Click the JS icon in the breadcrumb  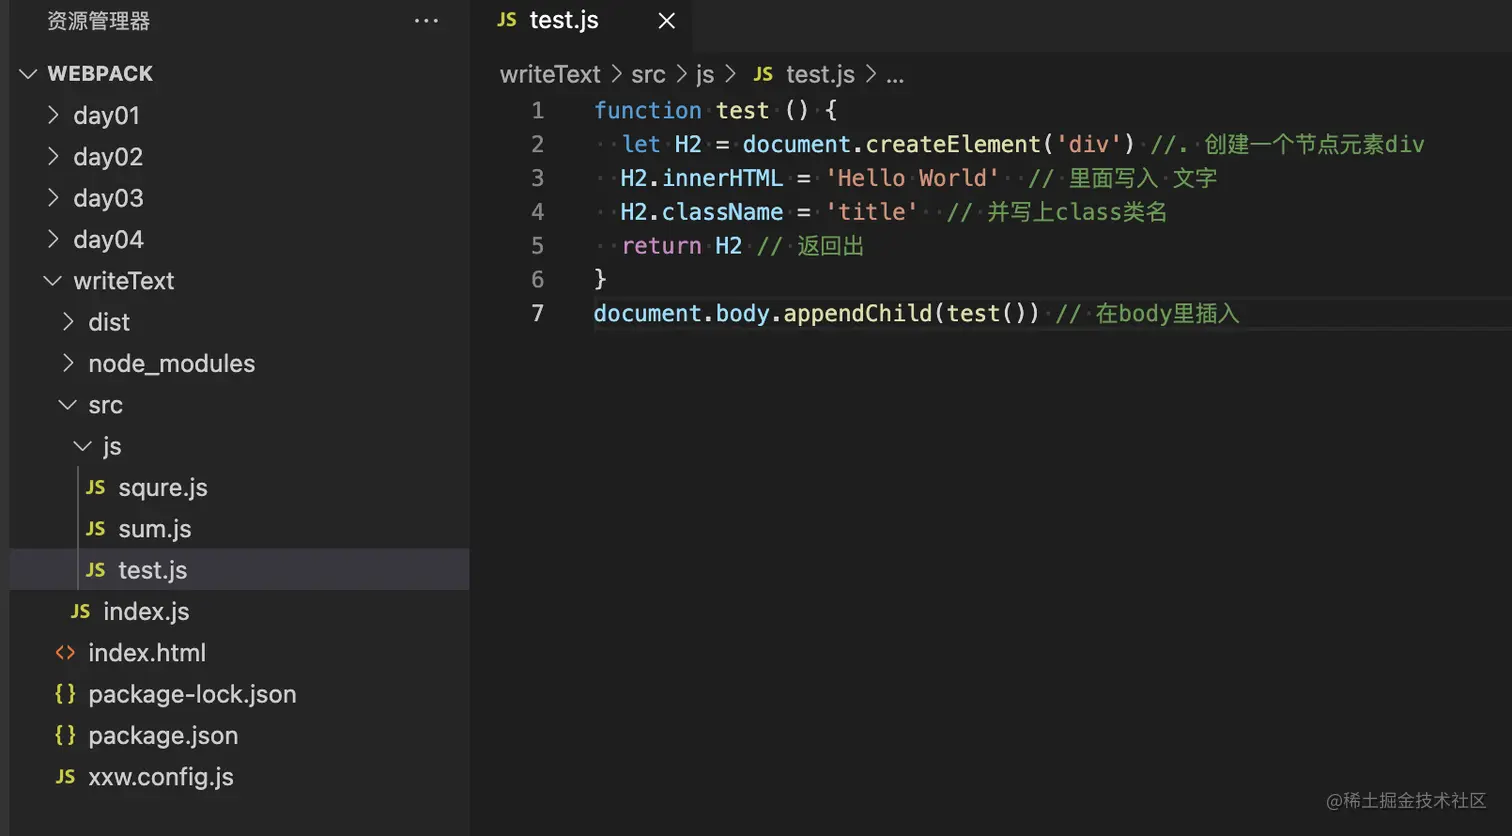pos(763,74)
